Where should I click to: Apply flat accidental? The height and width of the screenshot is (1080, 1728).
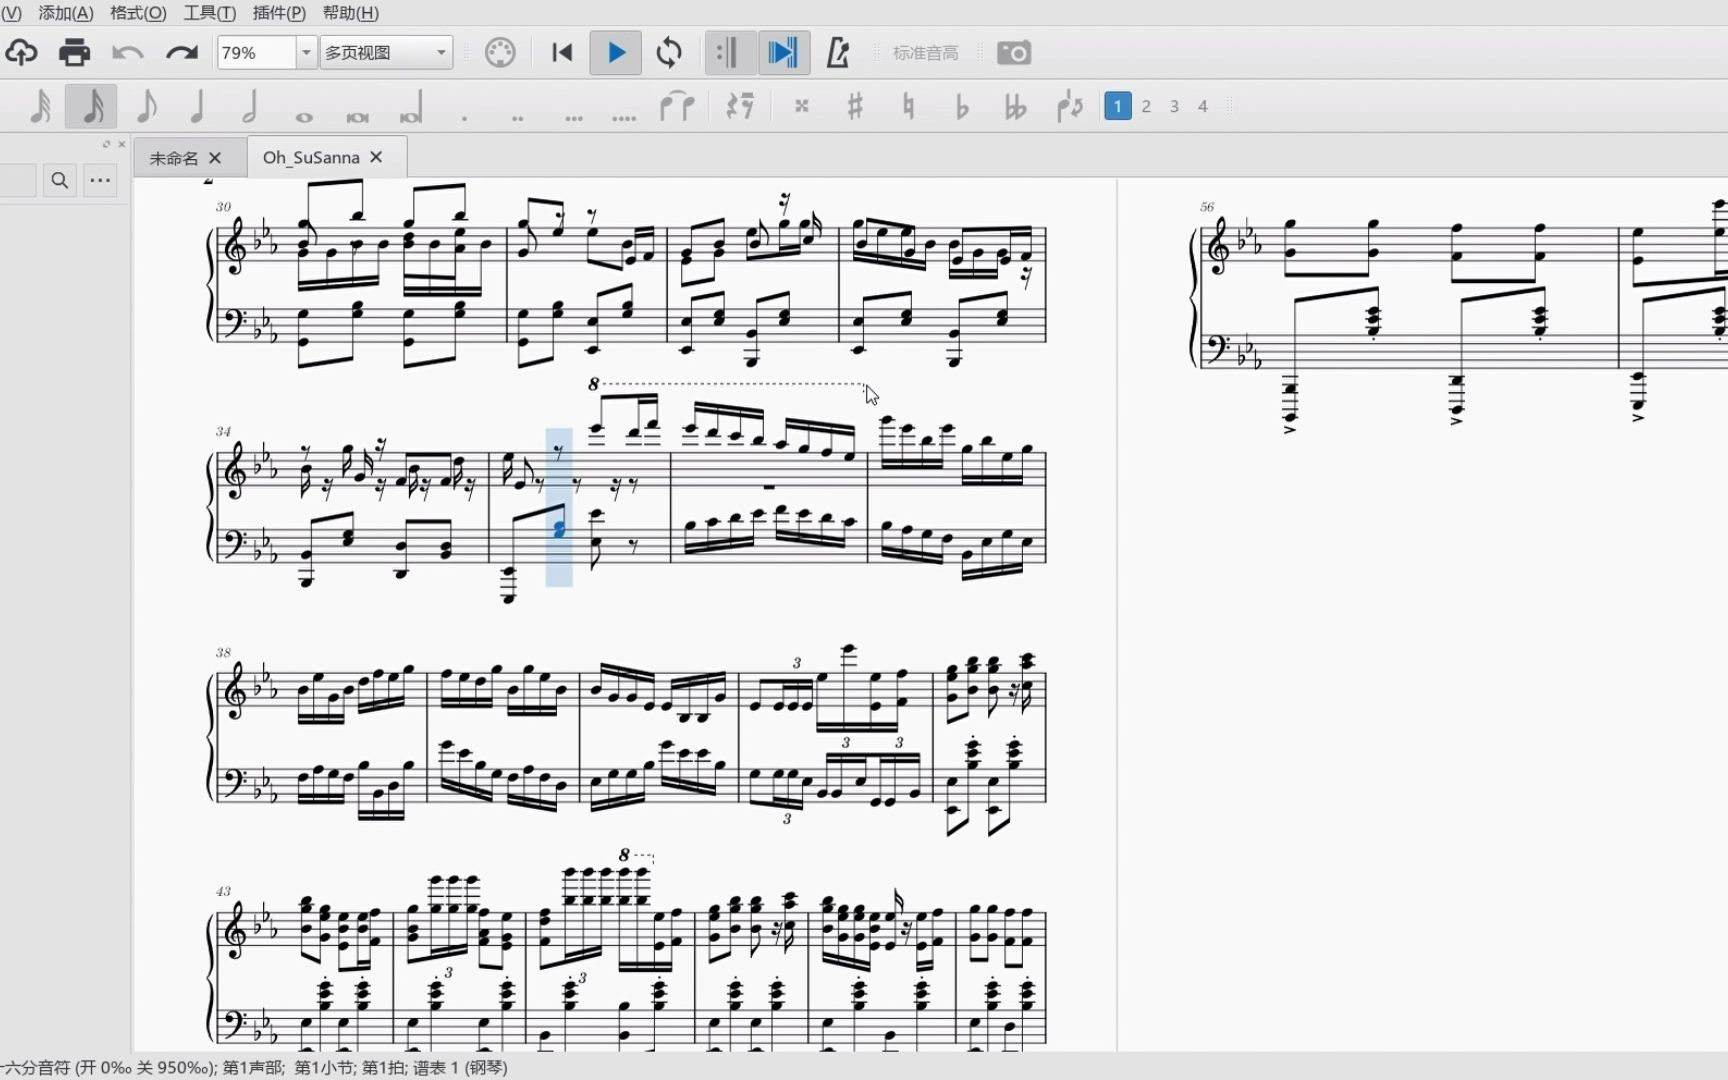tap(962, 106)
